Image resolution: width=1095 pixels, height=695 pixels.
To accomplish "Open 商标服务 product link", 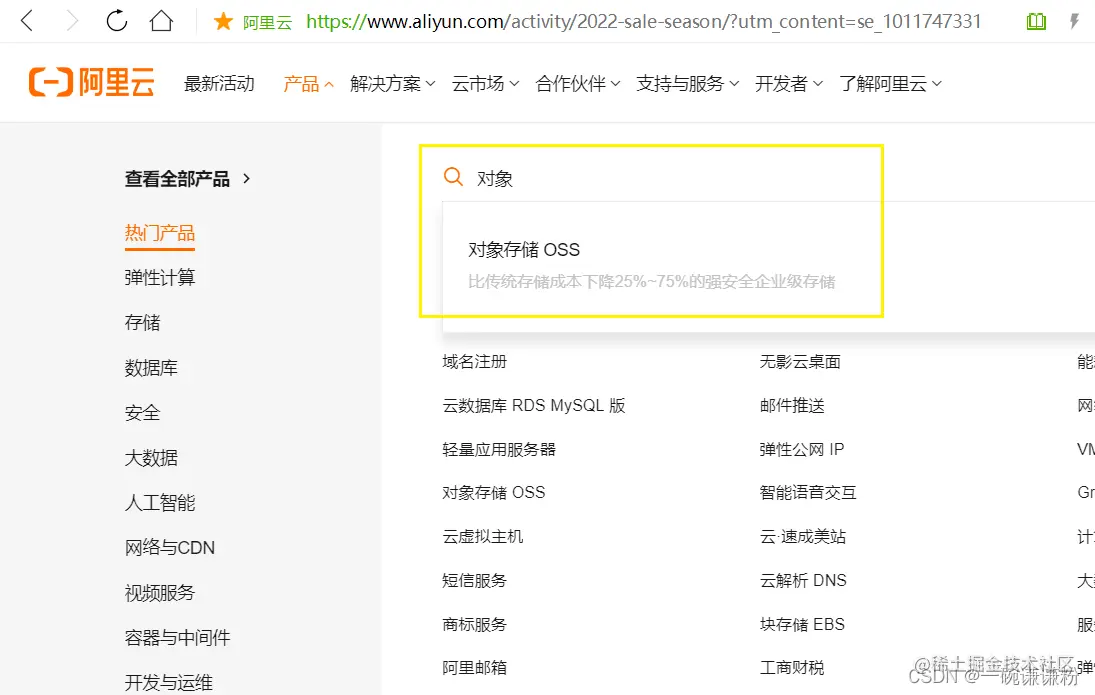I will click(474, 624).
